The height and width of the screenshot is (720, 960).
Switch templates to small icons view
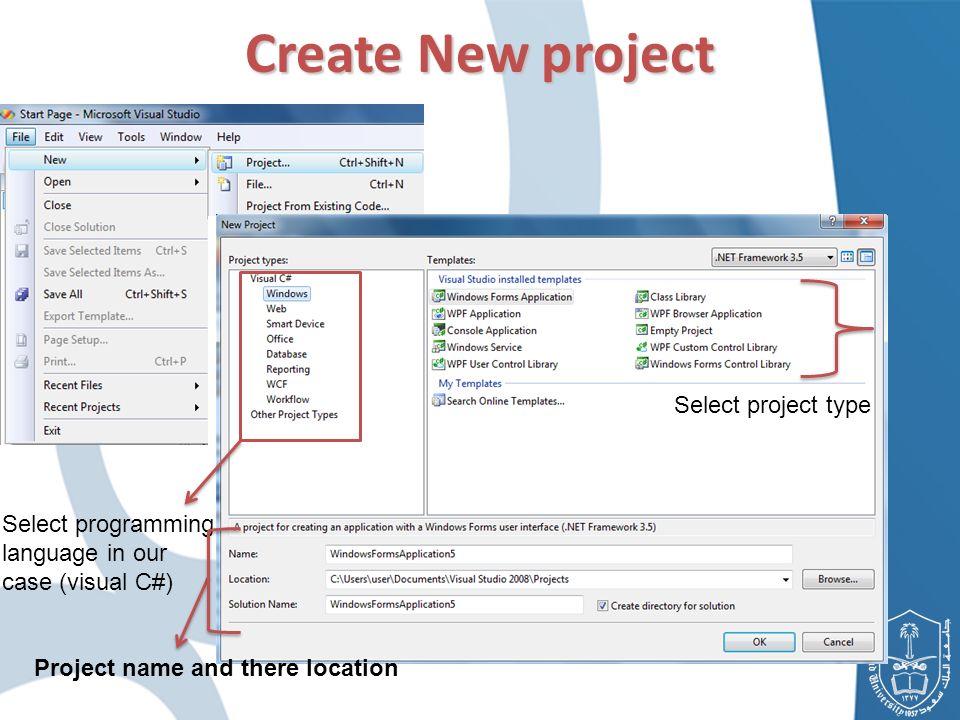click(x=866, y=257)
